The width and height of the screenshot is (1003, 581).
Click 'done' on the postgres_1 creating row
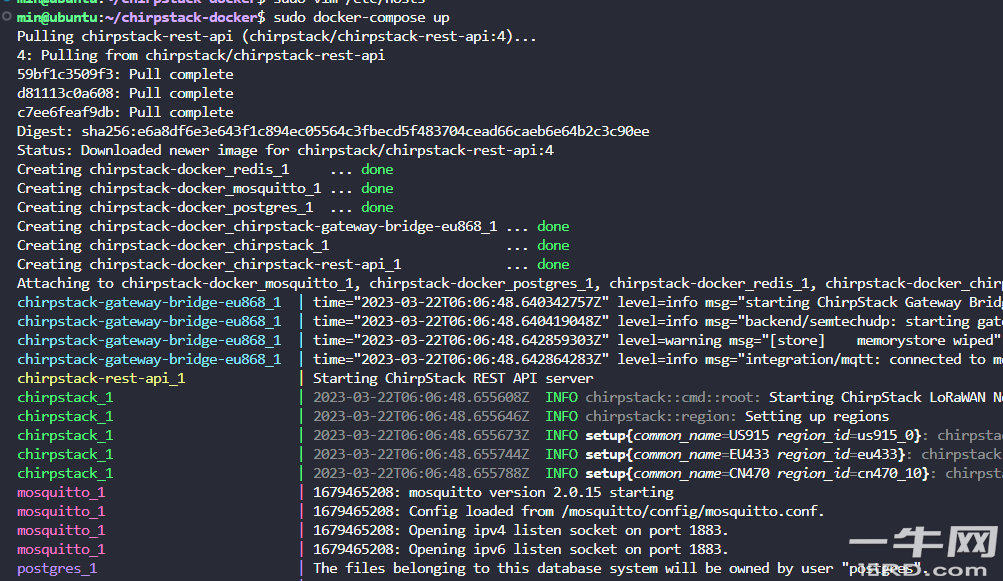click(377, 207)
